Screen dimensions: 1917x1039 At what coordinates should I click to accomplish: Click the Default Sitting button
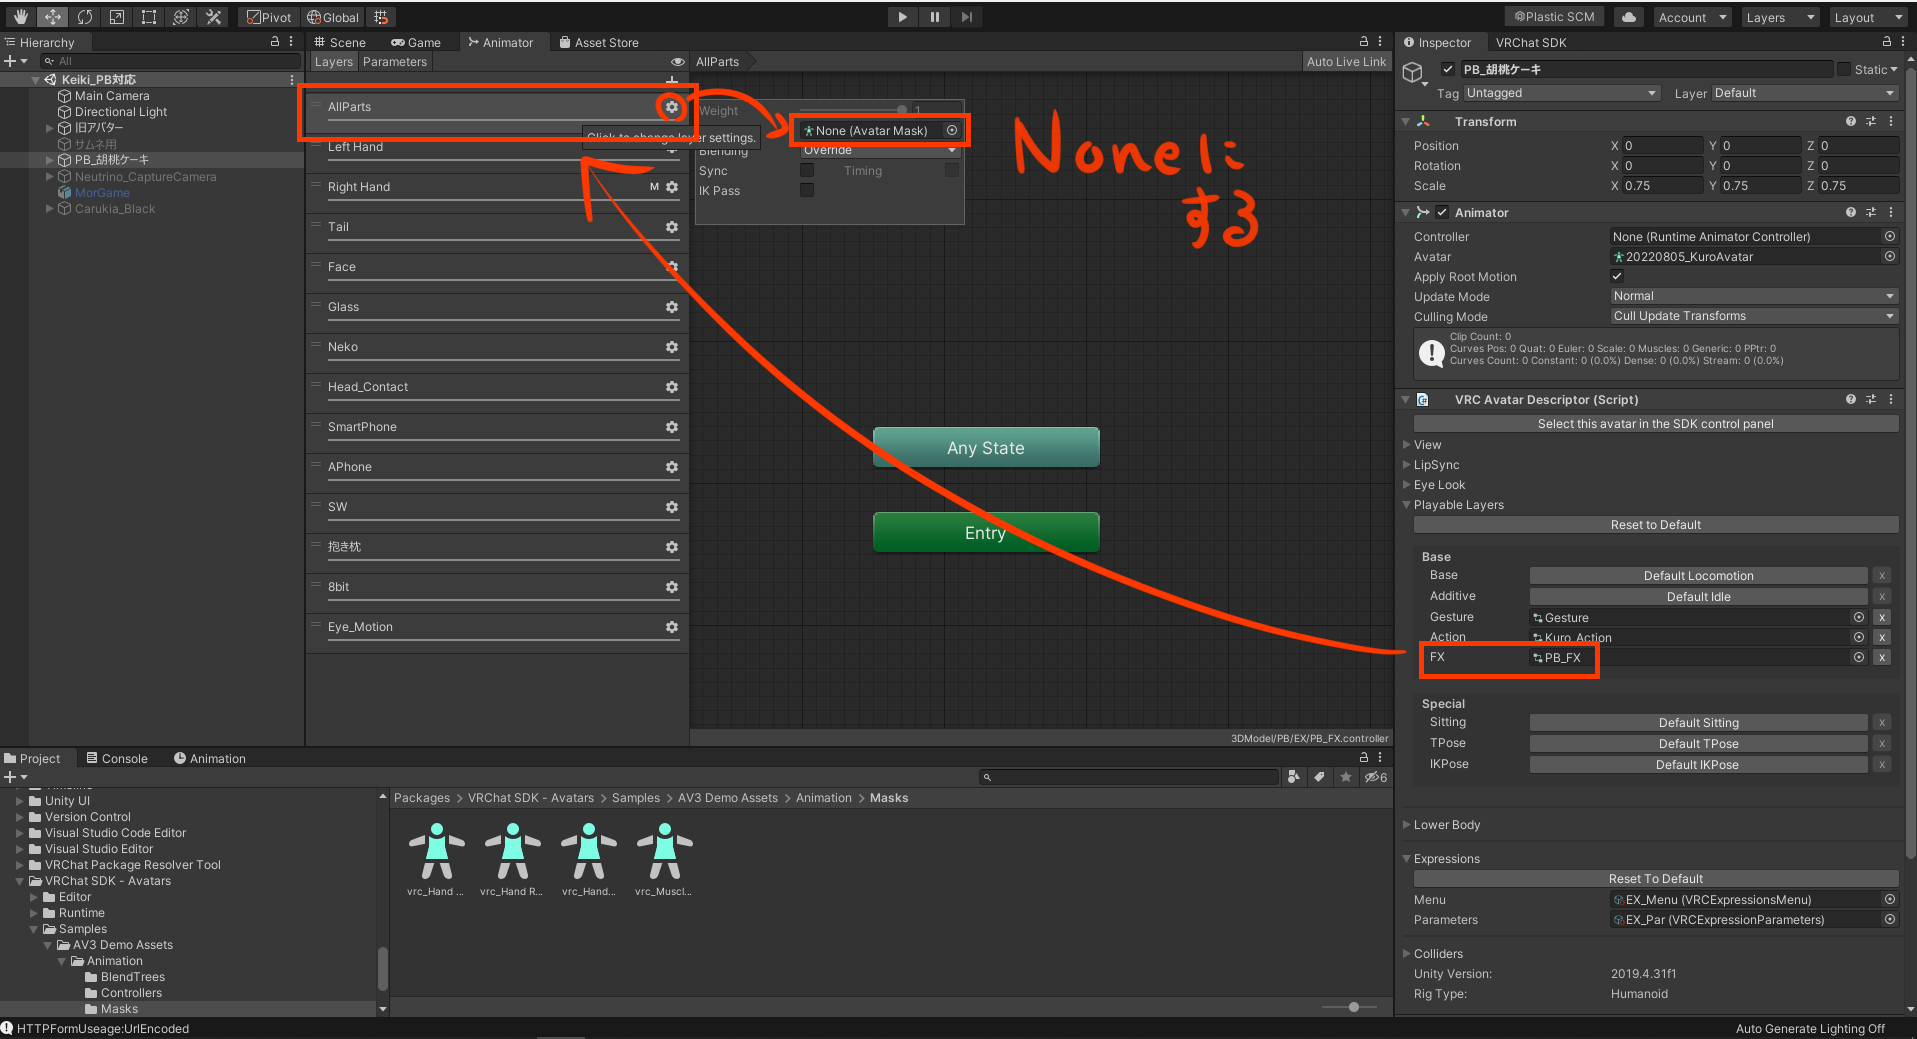[1698, 723]
